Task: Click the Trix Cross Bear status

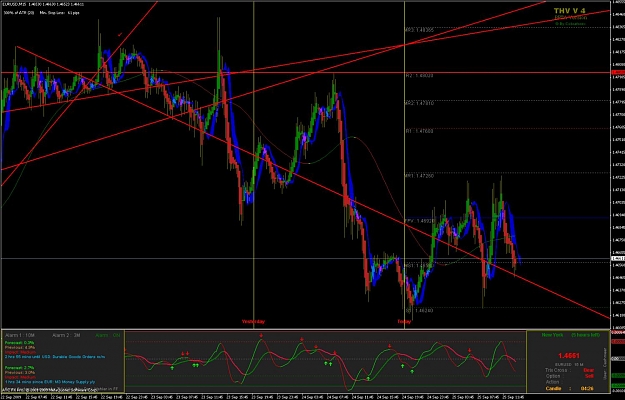Action: point(570,370)
